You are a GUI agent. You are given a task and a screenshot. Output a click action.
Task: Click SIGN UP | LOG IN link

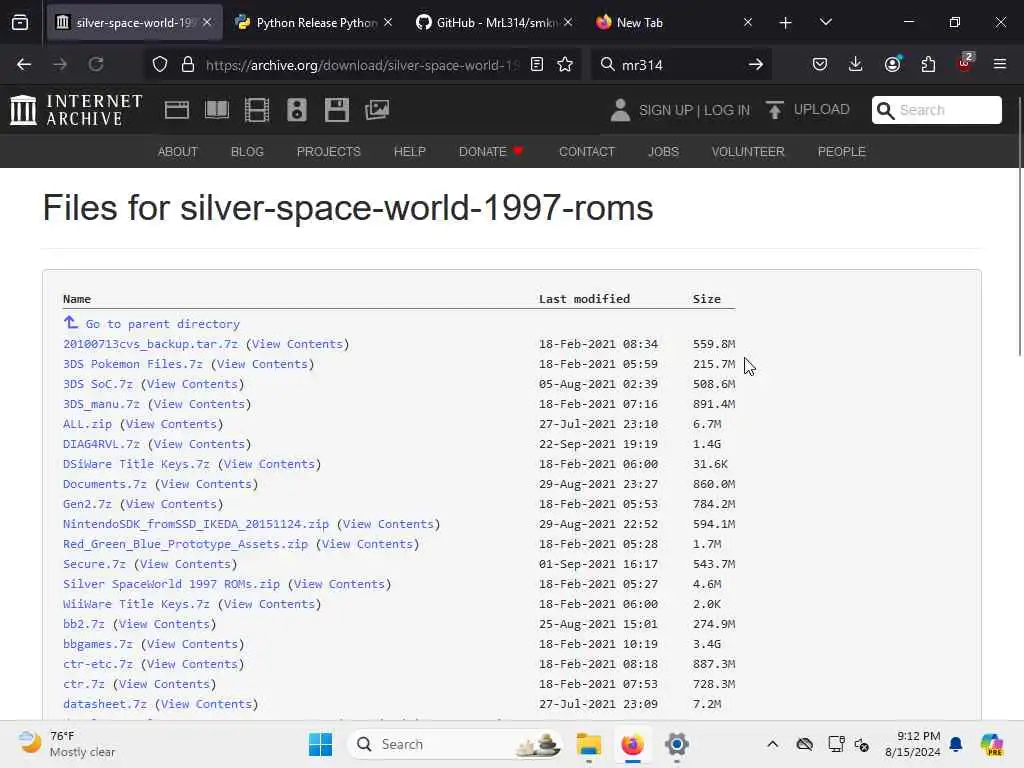pyautogui.click(x=694, y=110)
